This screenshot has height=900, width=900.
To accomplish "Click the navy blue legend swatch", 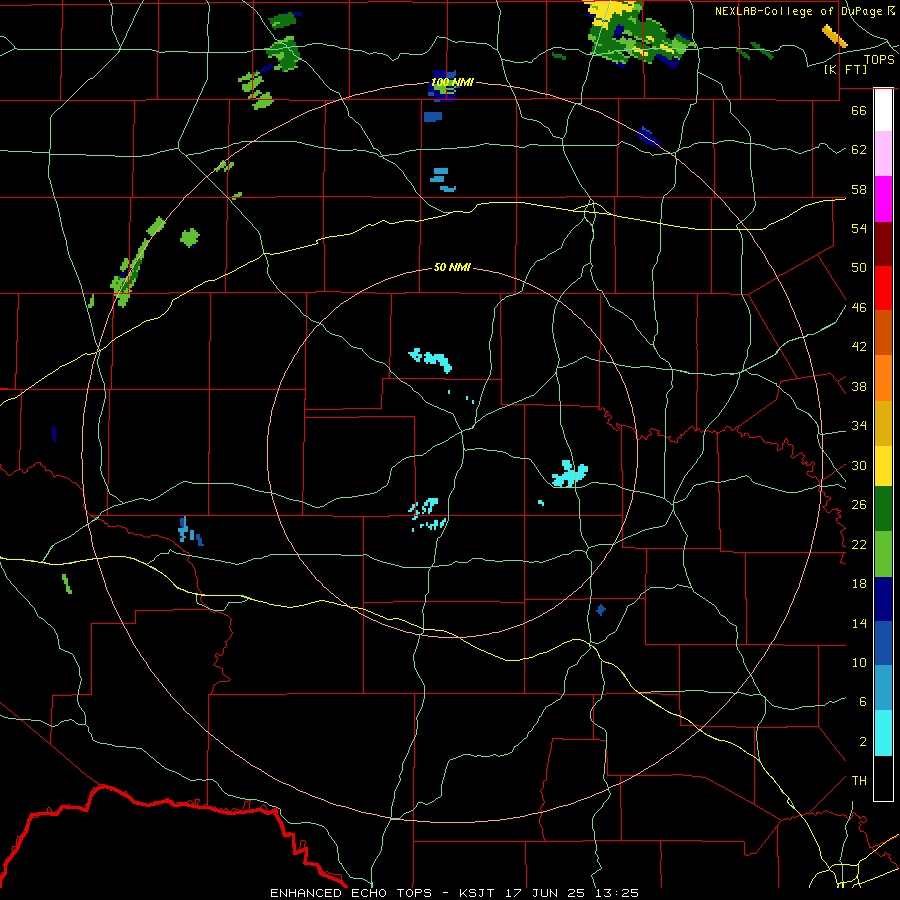I will tap(883, 599).
